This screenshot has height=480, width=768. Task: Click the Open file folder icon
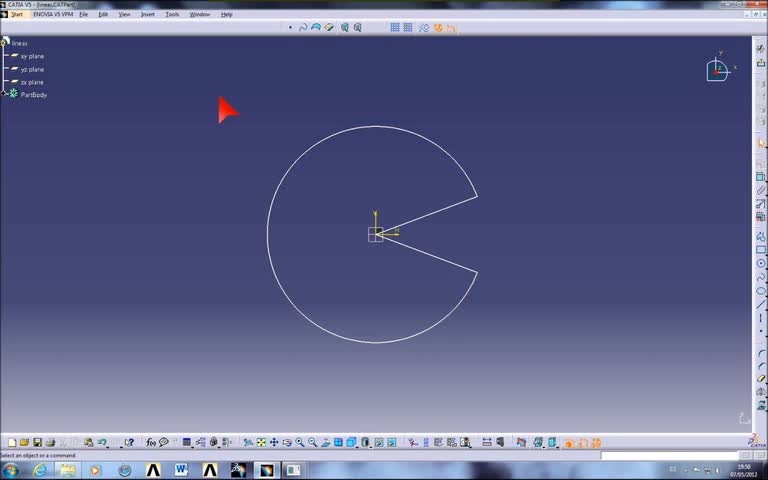click(24, 443)
